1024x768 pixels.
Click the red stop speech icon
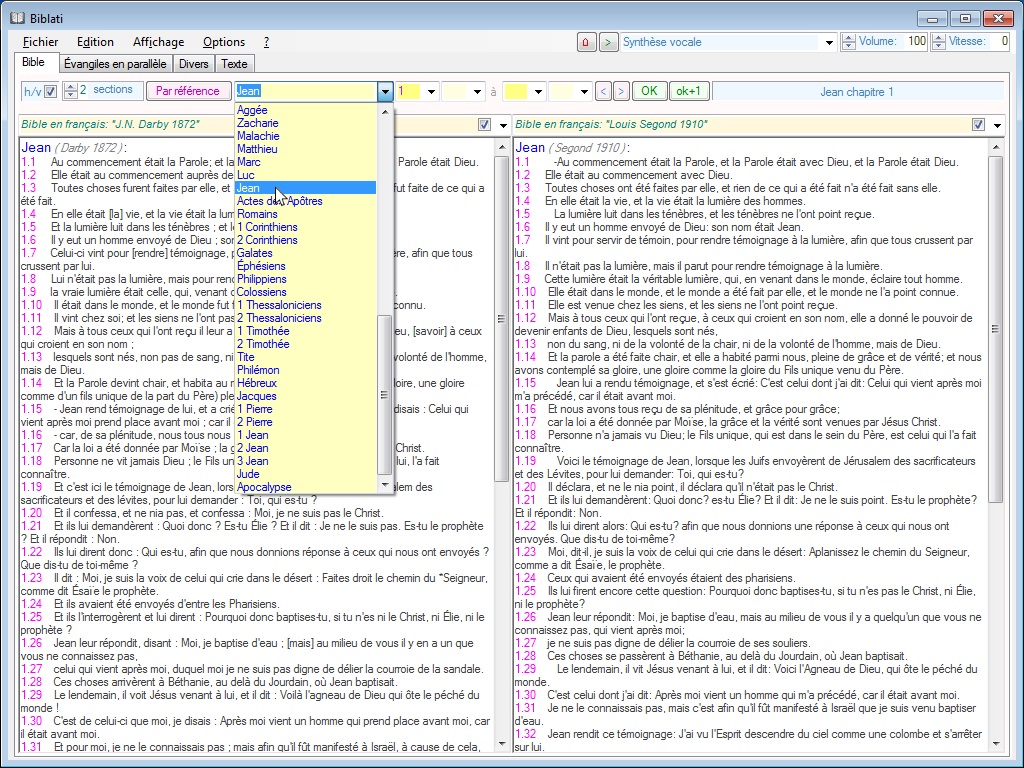click(x=586, y=42)
